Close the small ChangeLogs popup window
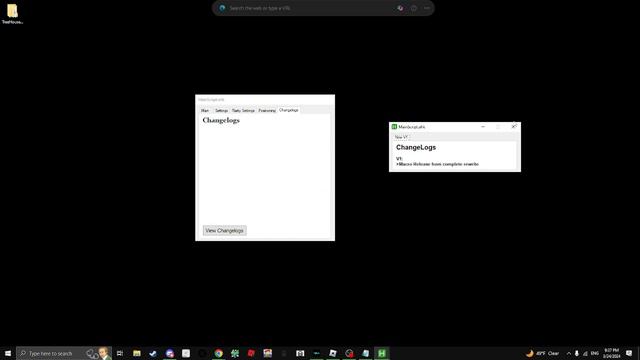640x360 pixels. pyautogui.click(x=513, y=127)
